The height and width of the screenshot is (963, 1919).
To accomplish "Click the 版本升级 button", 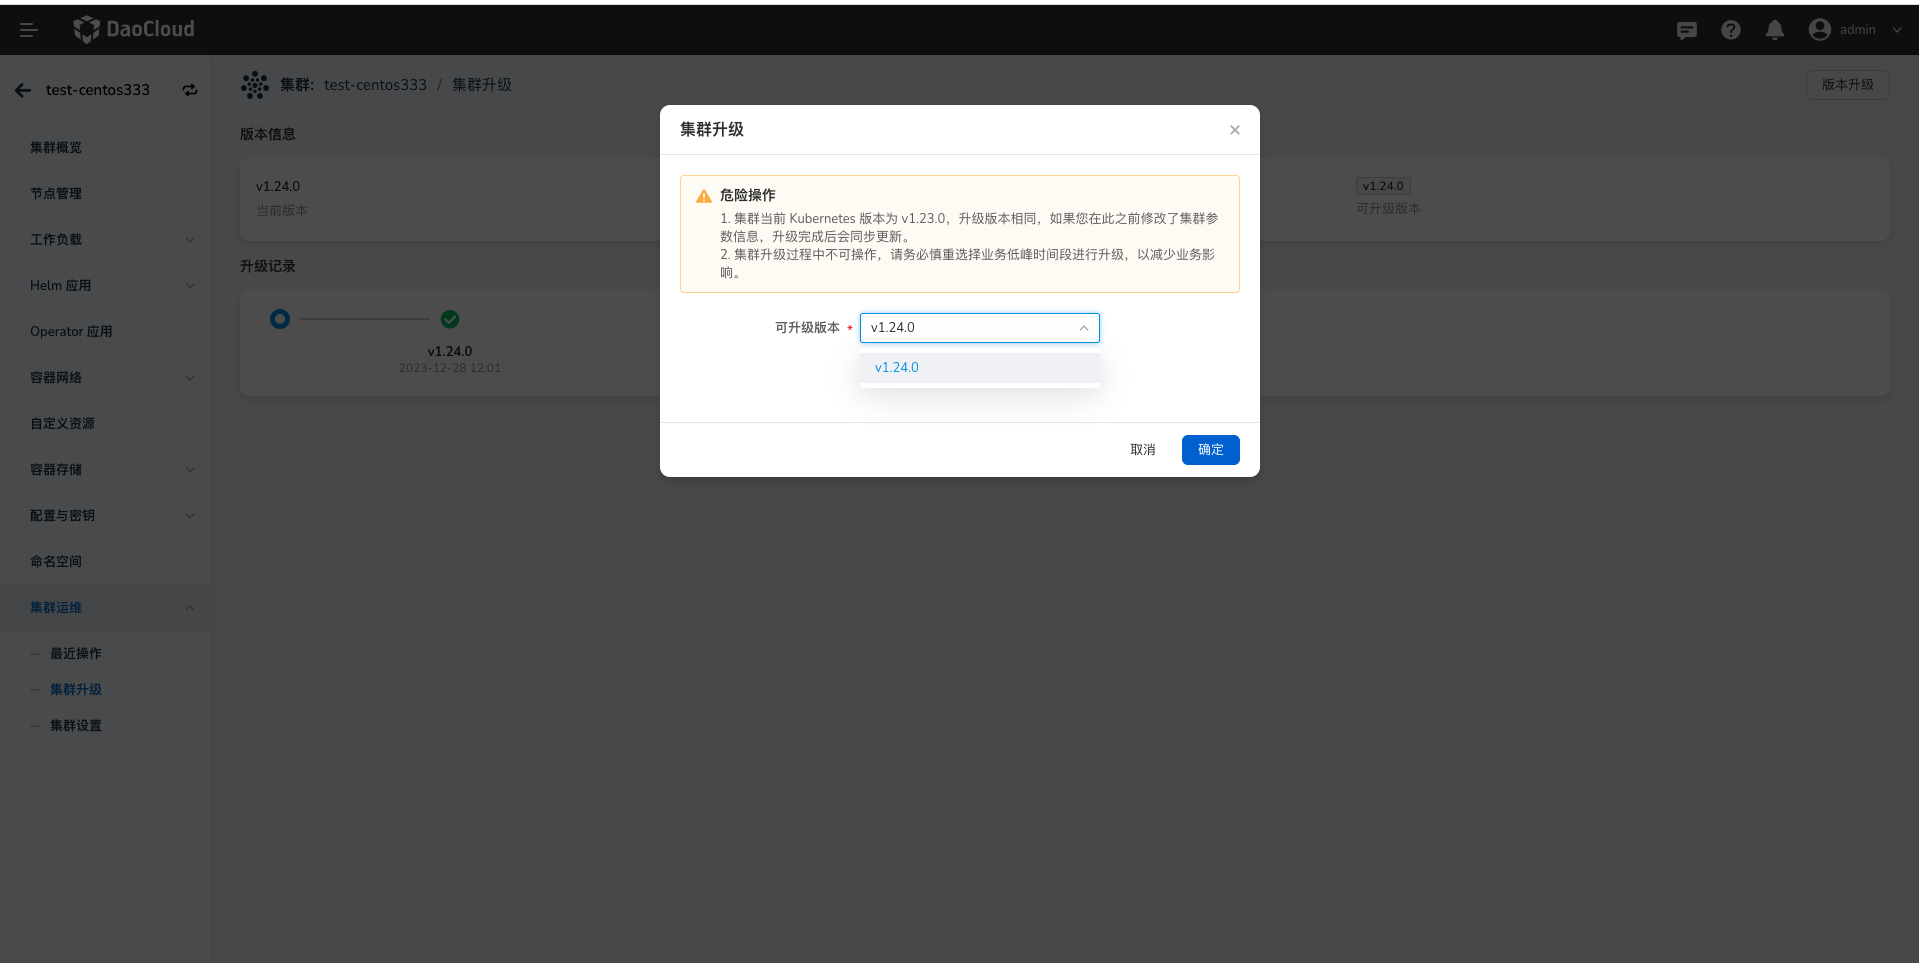I will click(1846, 85).
